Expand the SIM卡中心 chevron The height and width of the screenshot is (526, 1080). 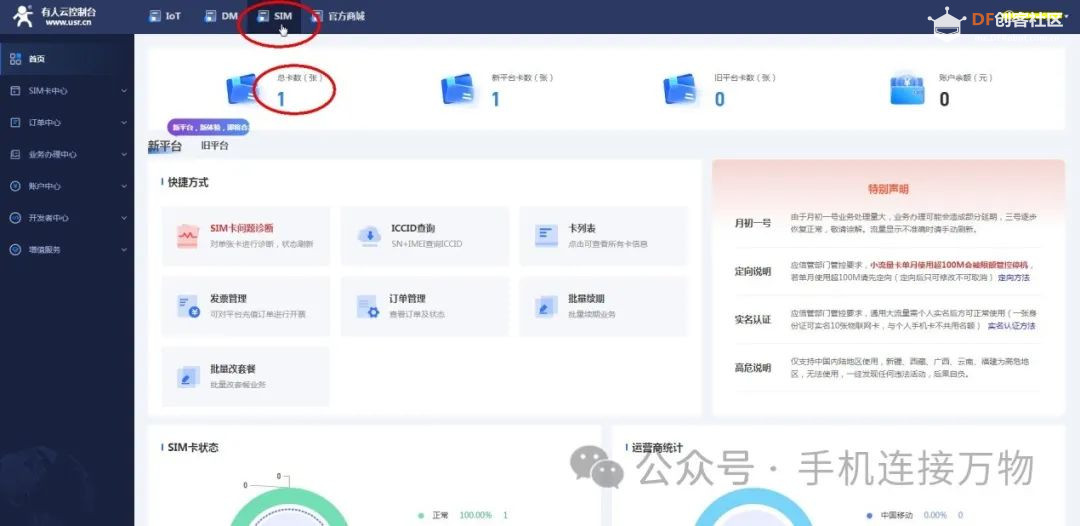tap(124, 91)
